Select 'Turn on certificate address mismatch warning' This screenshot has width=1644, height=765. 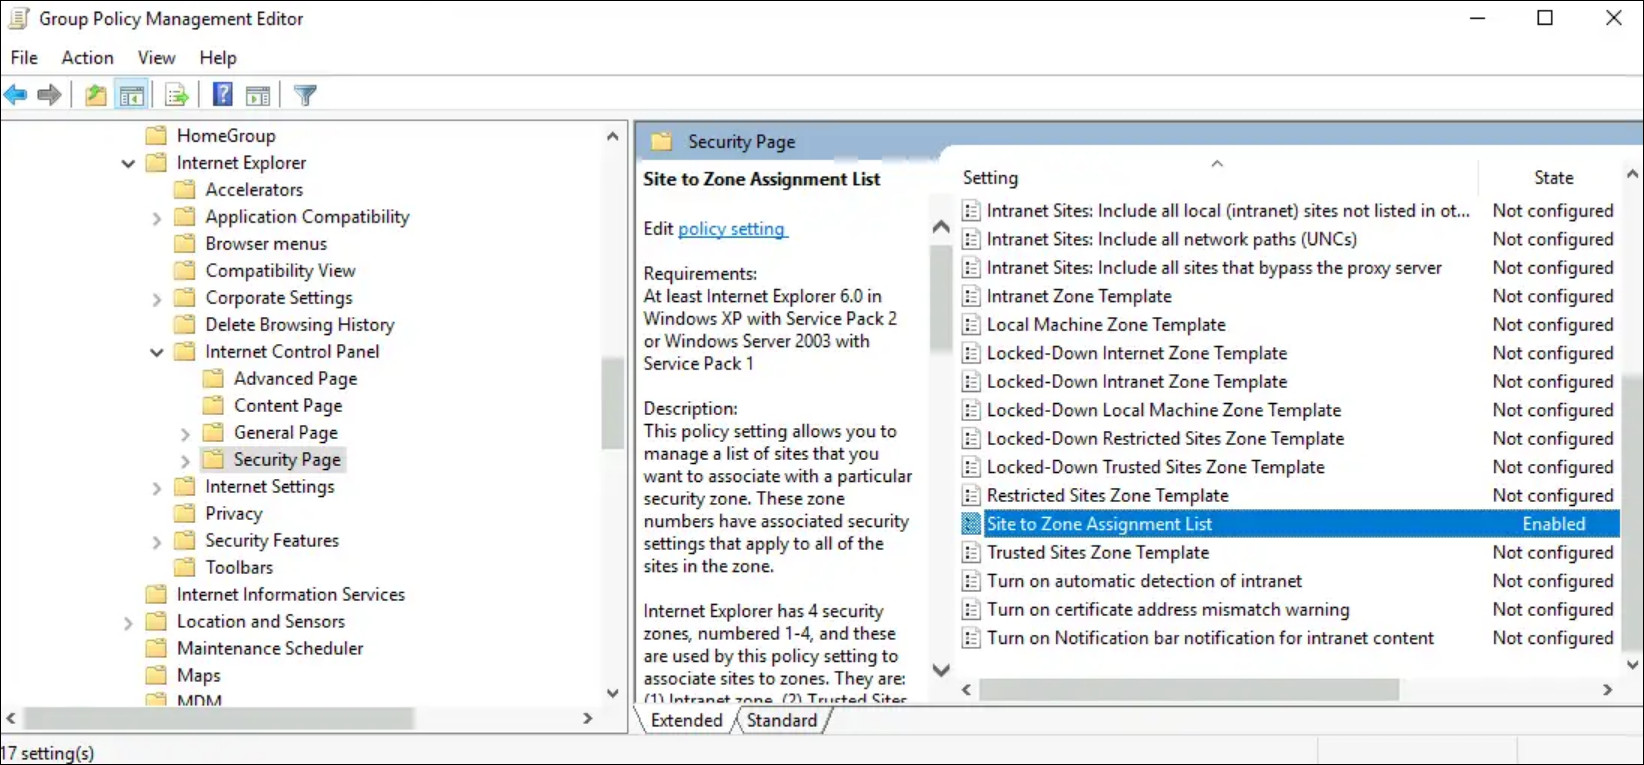[1168, 609]
